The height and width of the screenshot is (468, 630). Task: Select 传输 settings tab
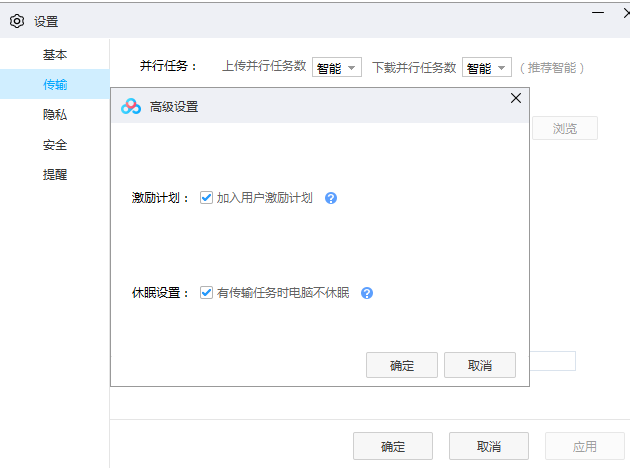coord(55,84)
